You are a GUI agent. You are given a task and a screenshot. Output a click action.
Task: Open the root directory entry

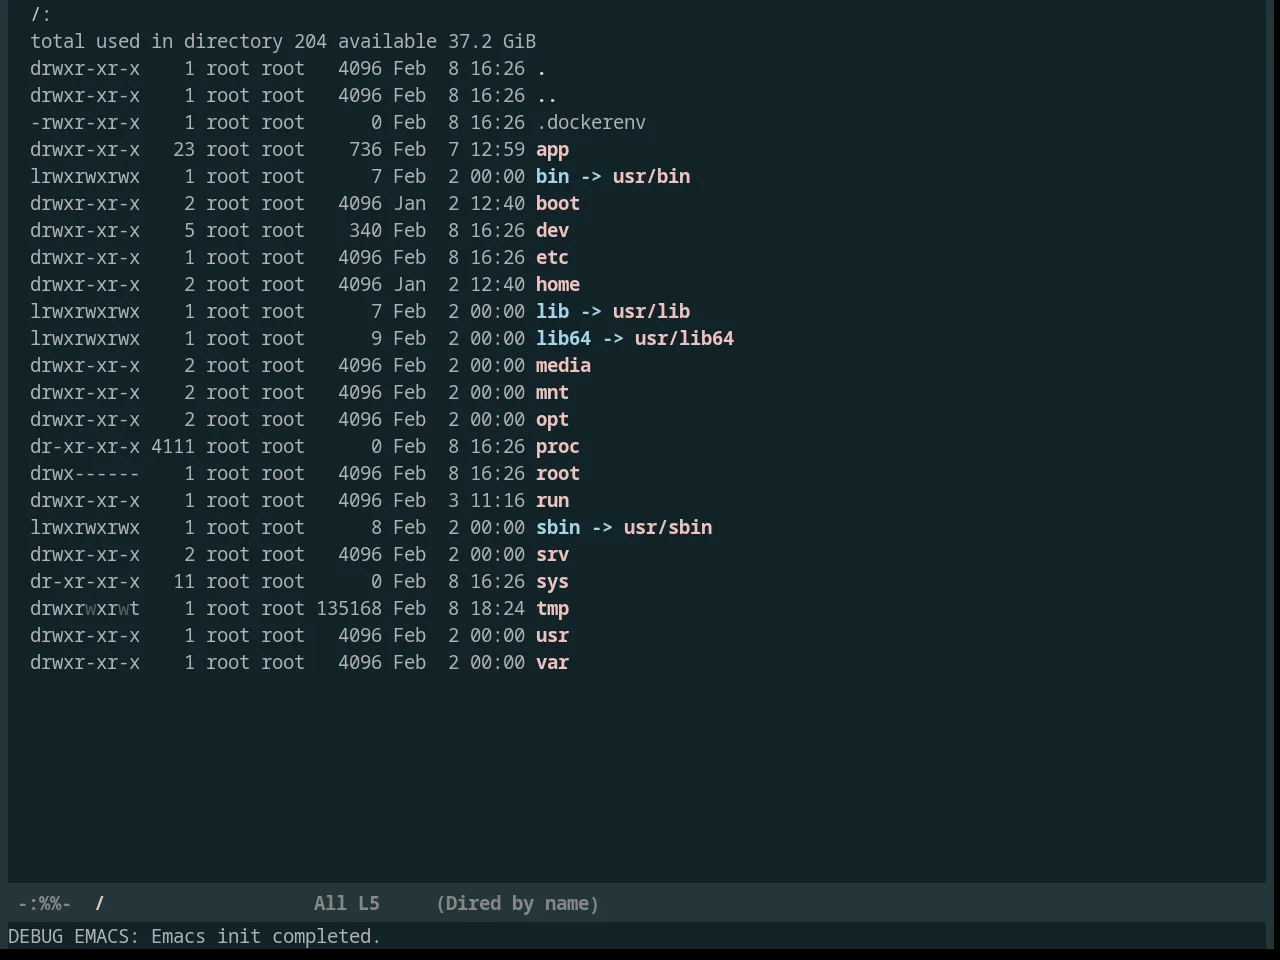558,474
